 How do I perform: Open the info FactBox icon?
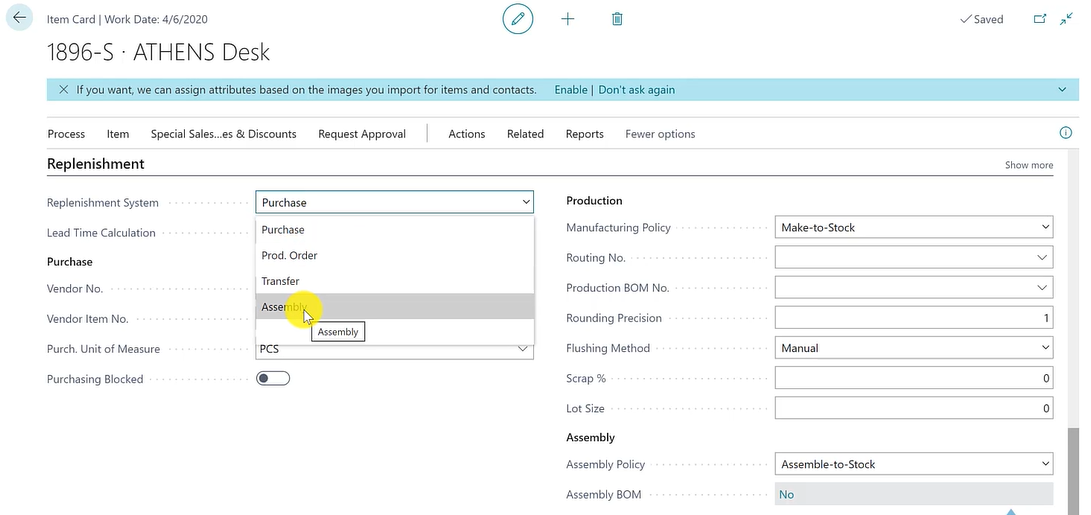1065,133
